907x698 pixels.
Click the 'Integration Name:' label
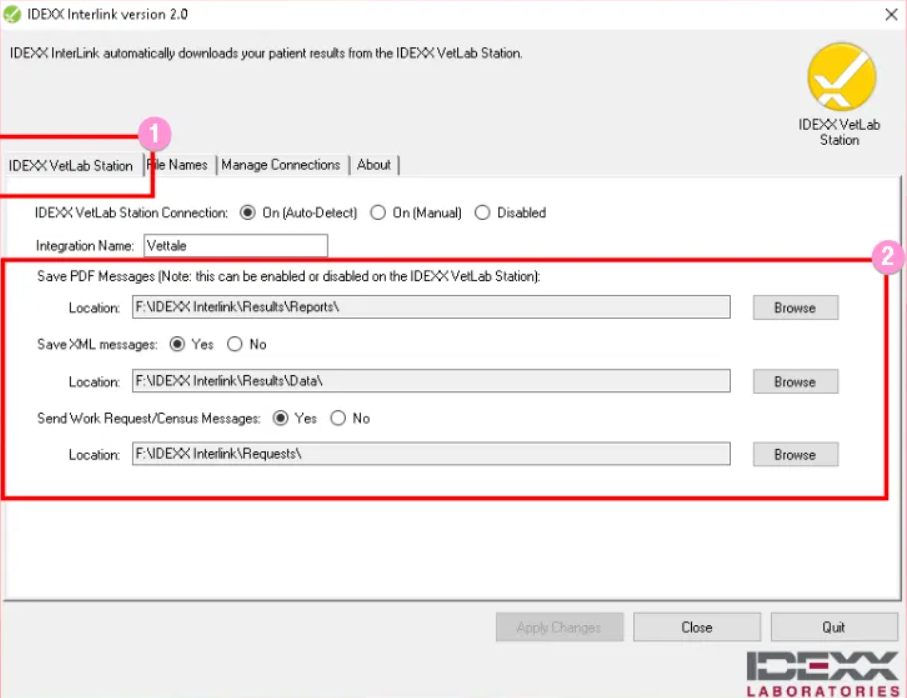point(84,246)
